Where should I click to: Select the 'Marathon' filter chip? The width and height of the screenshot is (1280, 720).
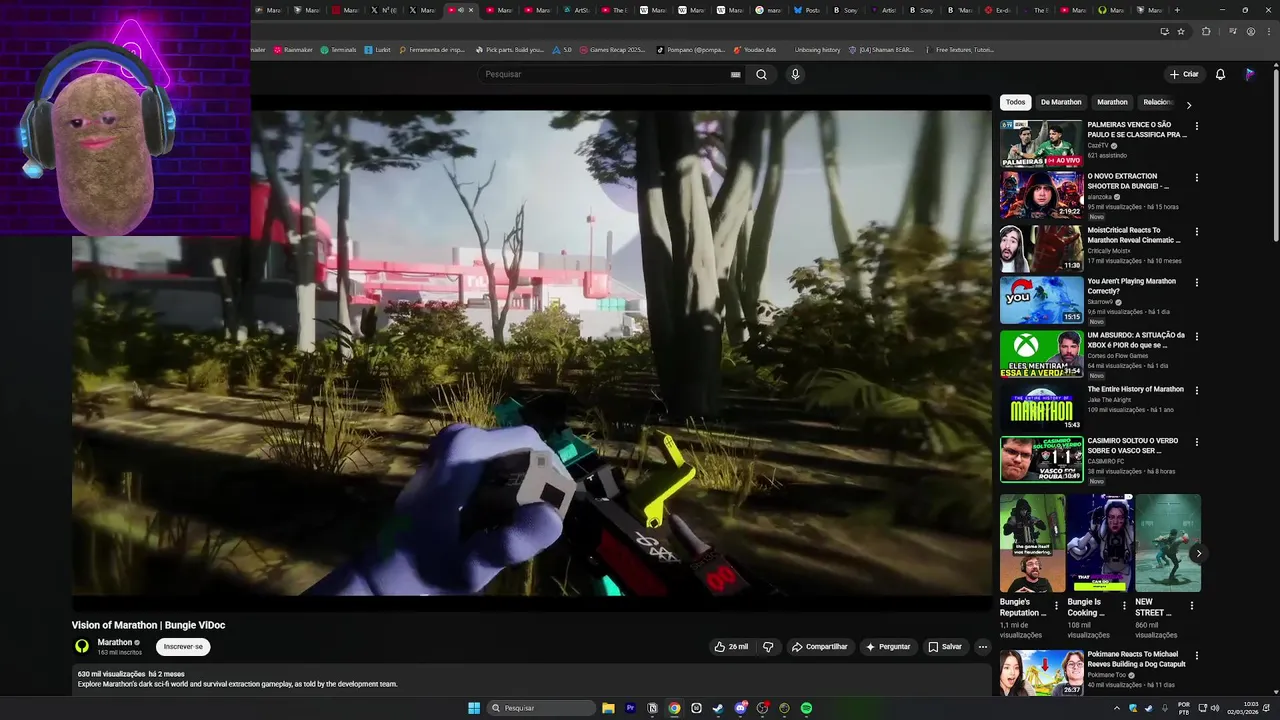(x=1112, y=102)
